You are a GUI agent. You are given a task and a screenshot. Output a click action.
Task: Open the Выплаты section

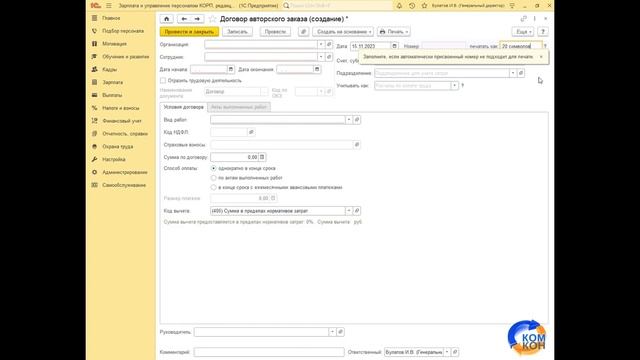tap(112, 95)
